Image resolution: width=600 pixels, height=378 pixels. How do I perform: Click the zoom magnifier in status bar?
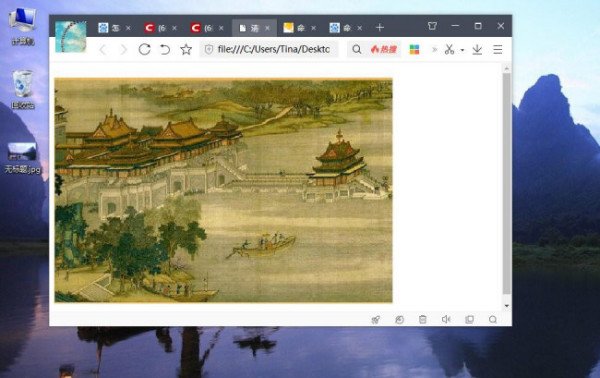tap(493, 319)
